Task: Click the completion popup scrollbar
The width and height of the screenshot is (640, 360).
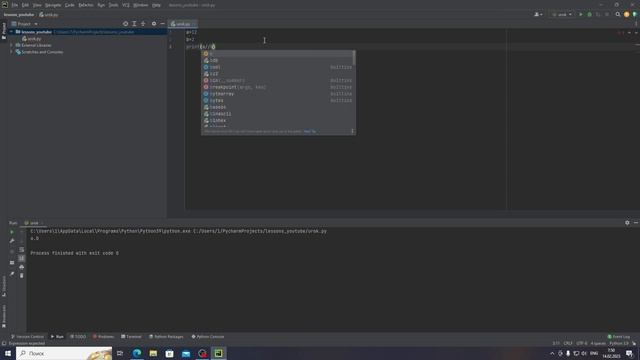Action: 354,58
